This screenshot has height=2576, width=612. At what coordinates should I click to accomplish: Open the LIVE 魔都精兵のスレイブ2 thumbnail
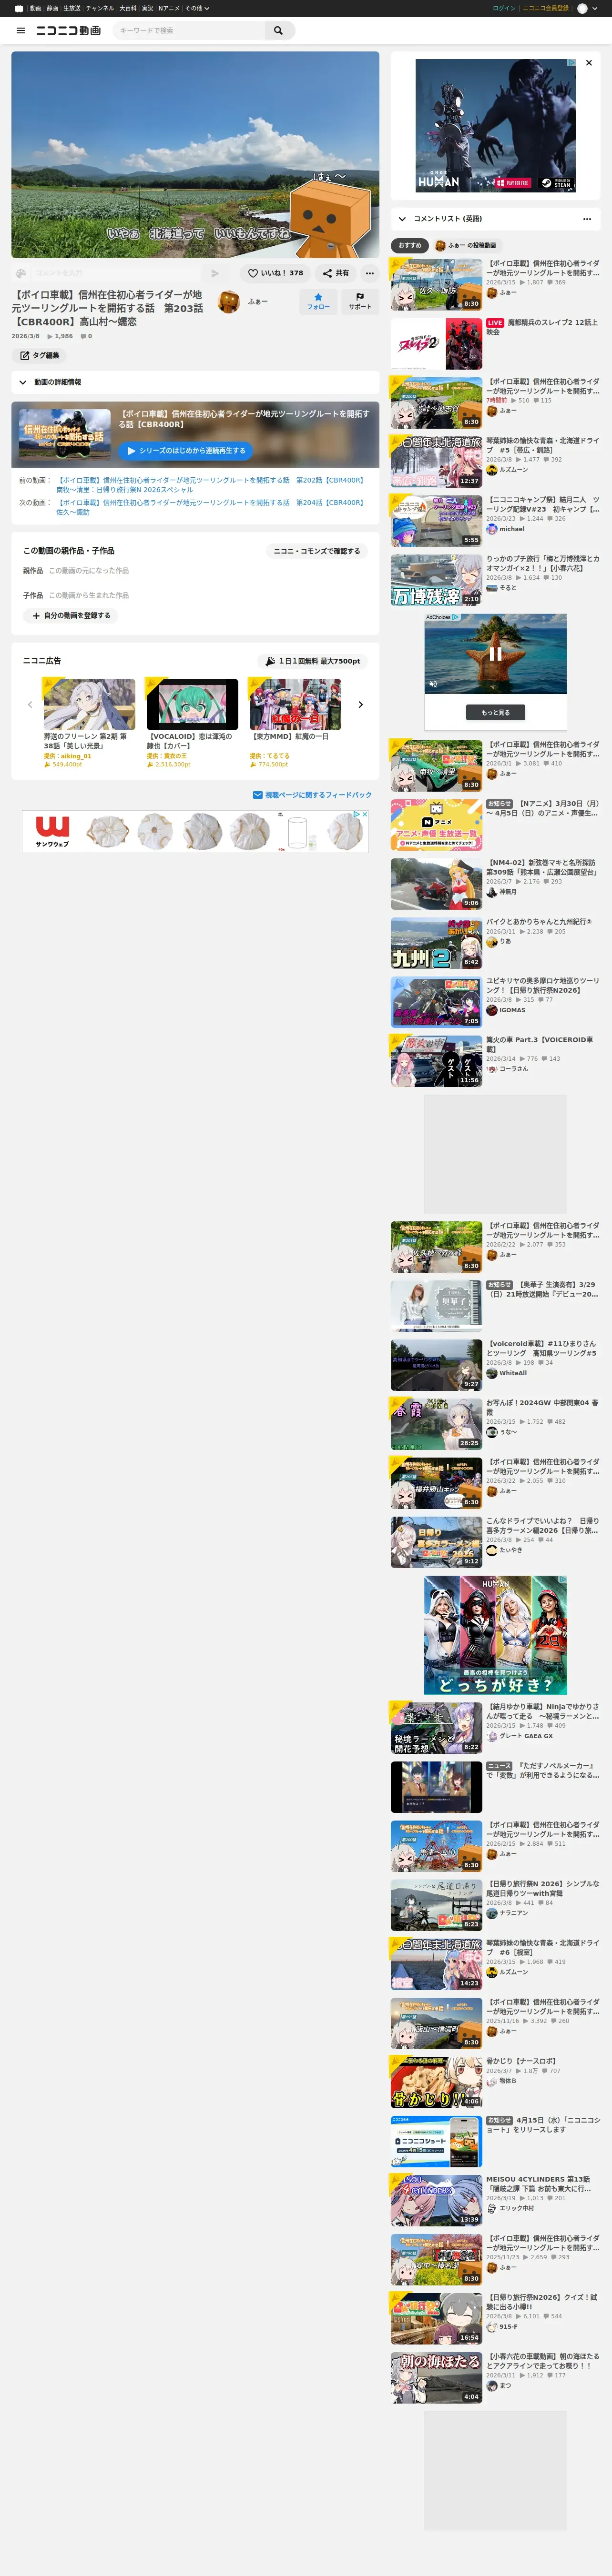(436, 344)
